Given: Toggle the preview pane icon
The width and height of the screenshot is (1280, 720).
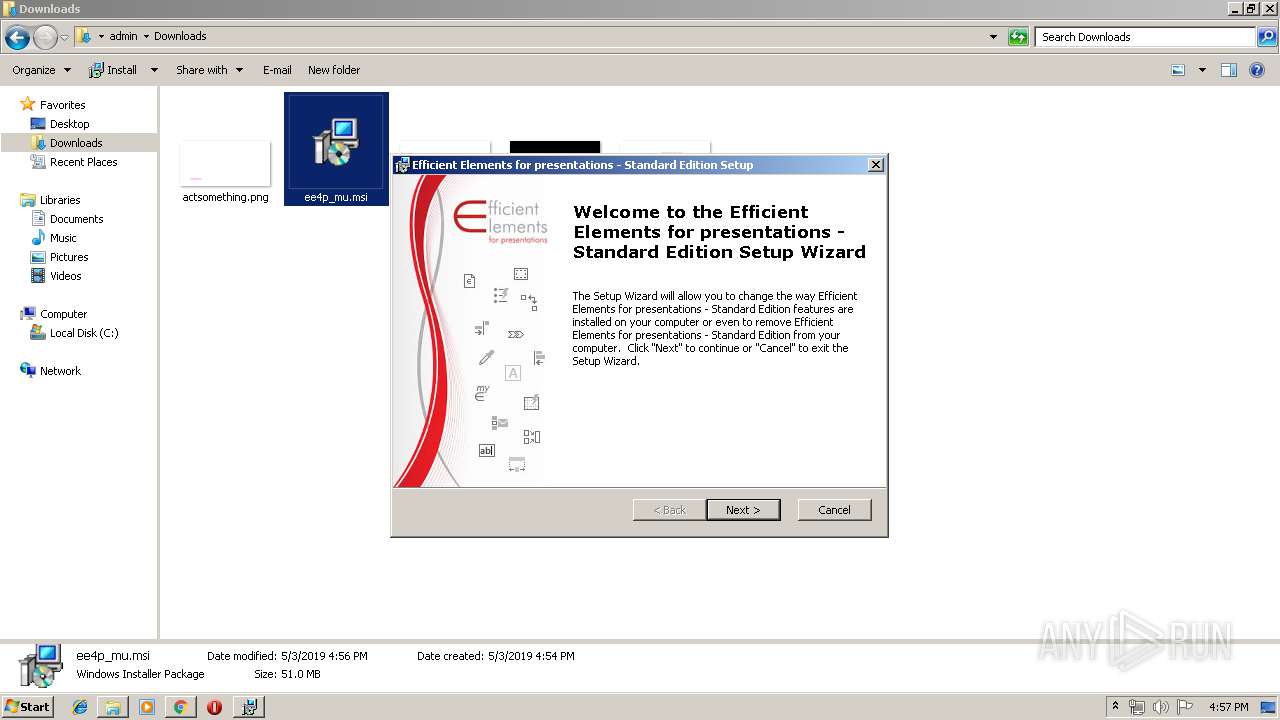Looking at the screenshot, I should pos(1229,70).
